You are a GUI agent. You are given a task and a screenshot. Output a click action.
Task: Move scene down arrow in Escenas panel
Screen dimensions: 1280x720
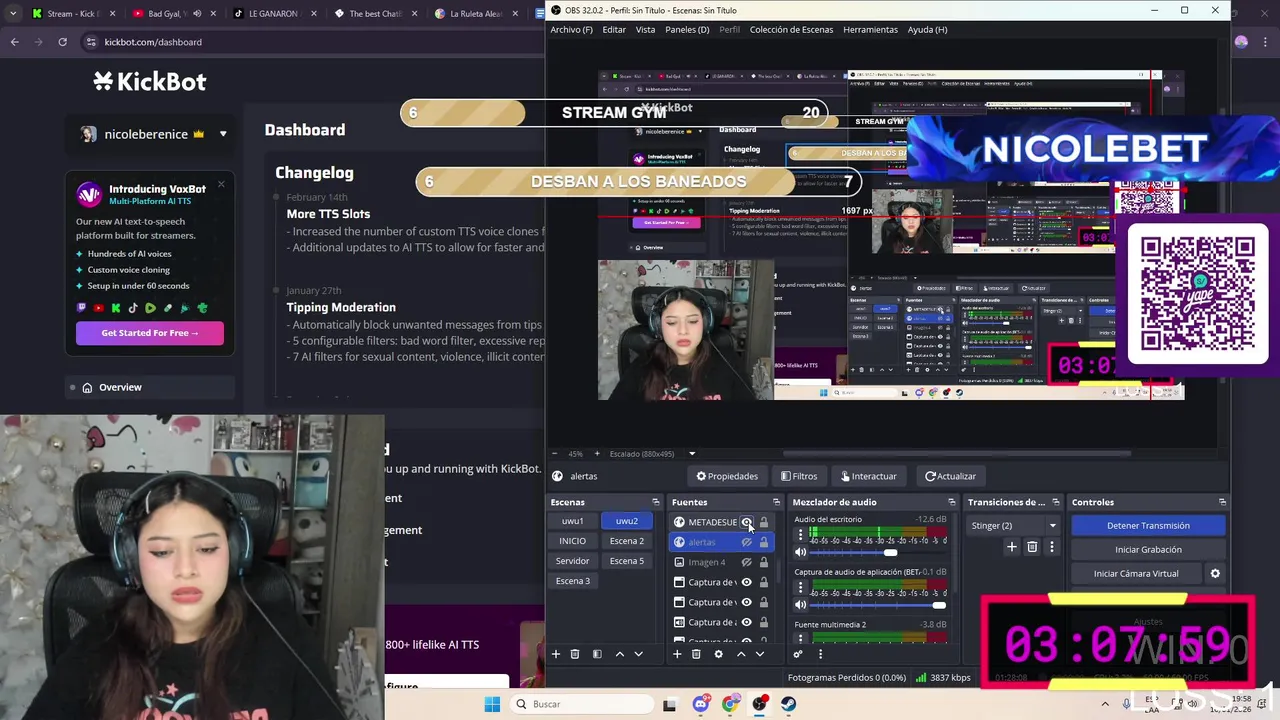pyautogui.click(x=638, y=654)
